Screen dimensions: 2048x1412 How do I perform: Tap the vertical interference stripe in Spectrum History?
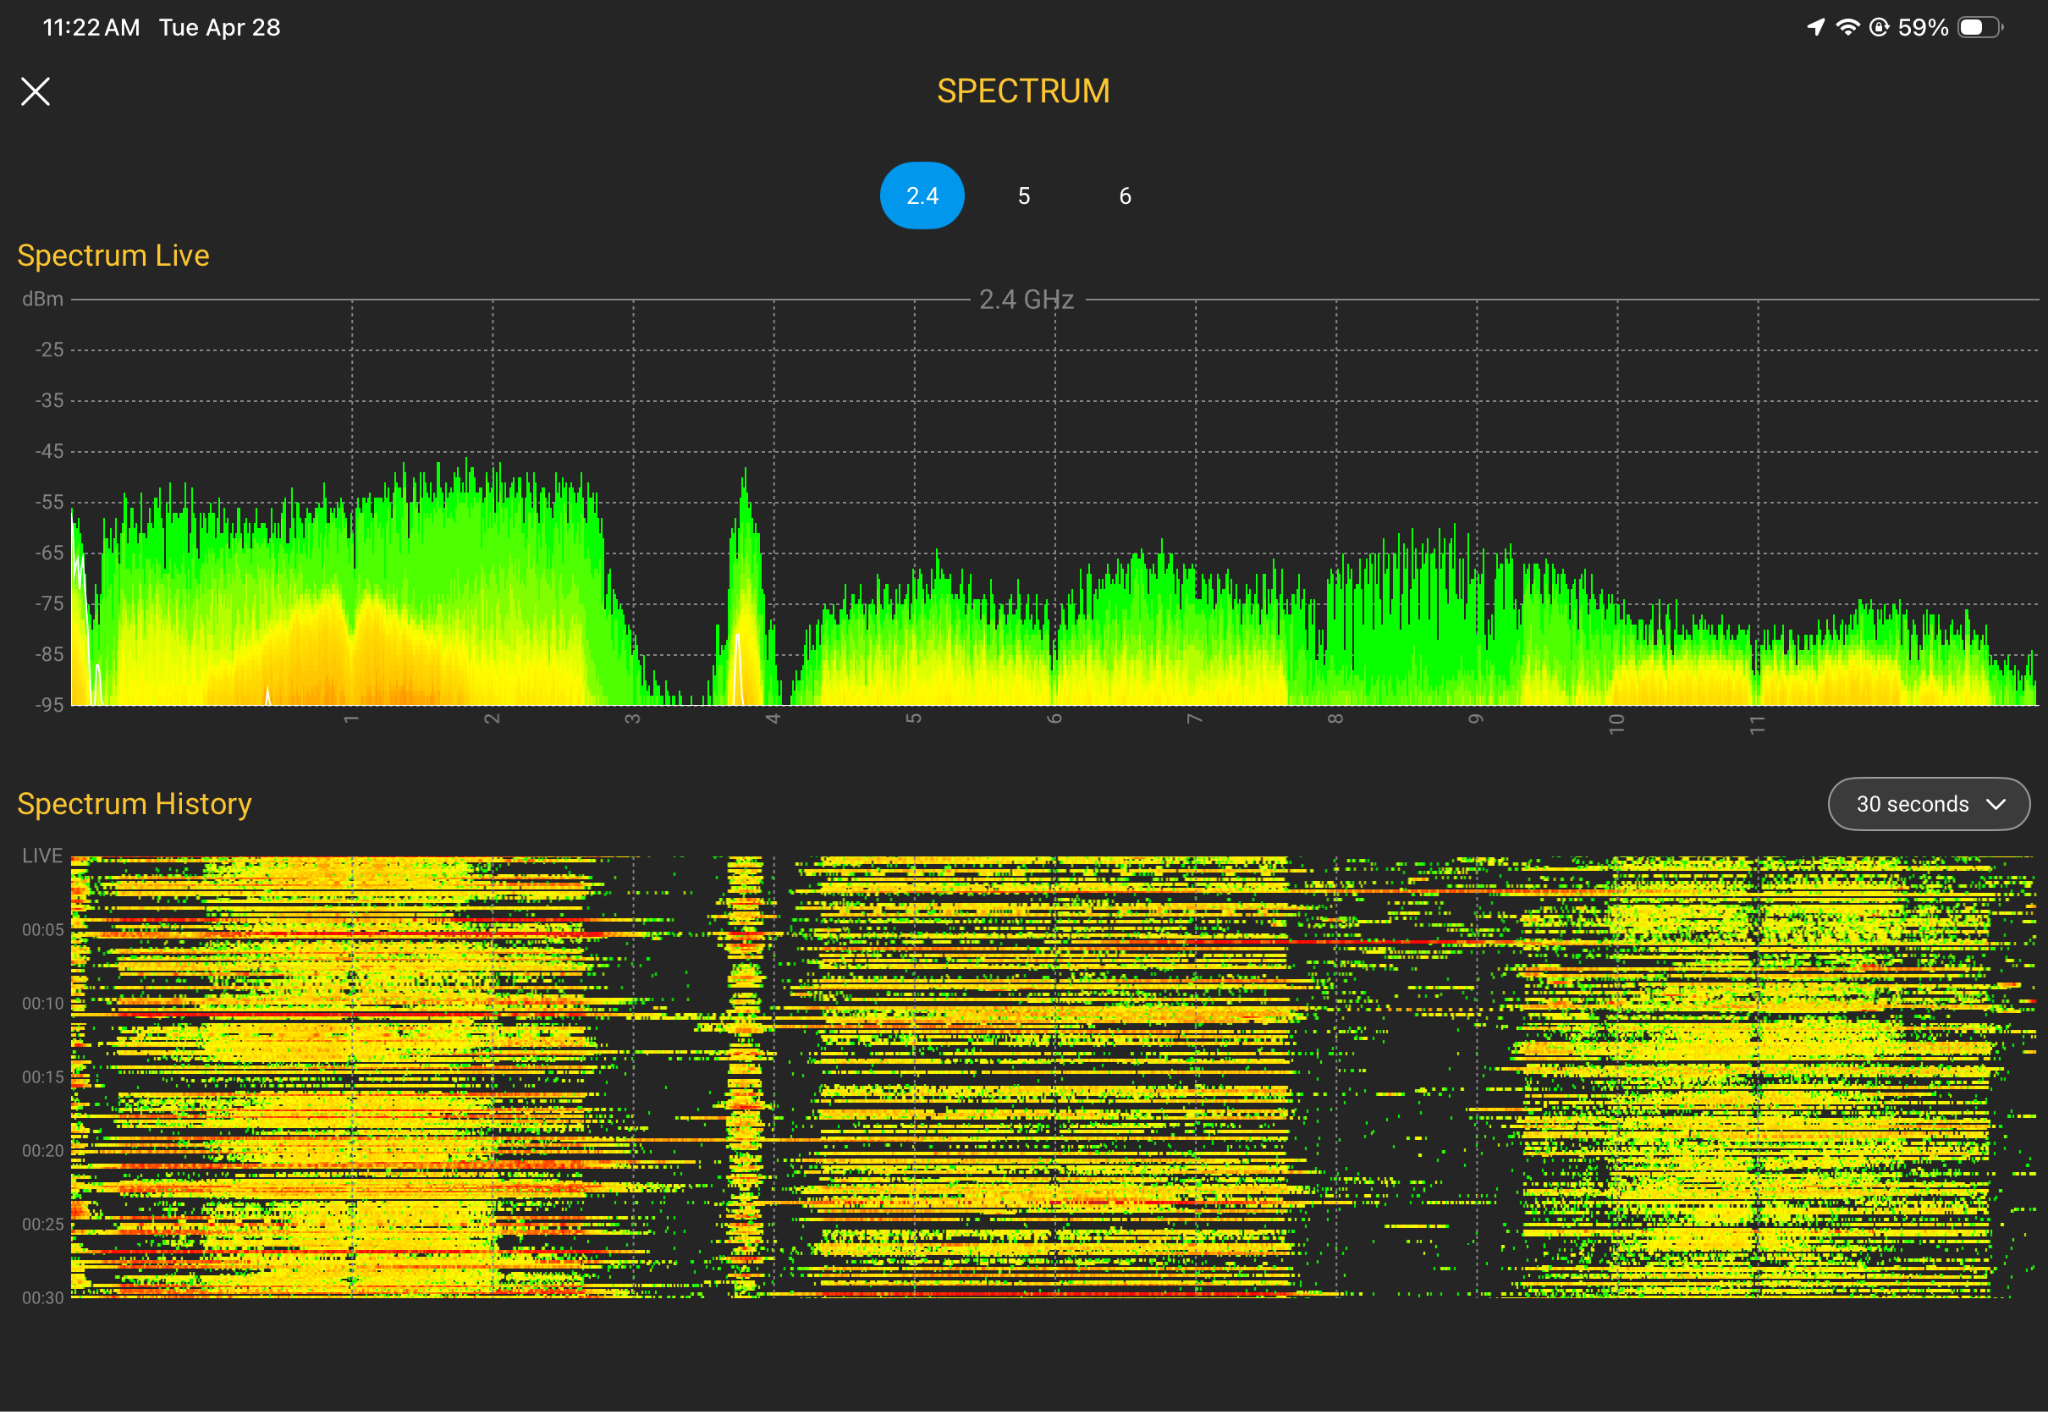745,1077
